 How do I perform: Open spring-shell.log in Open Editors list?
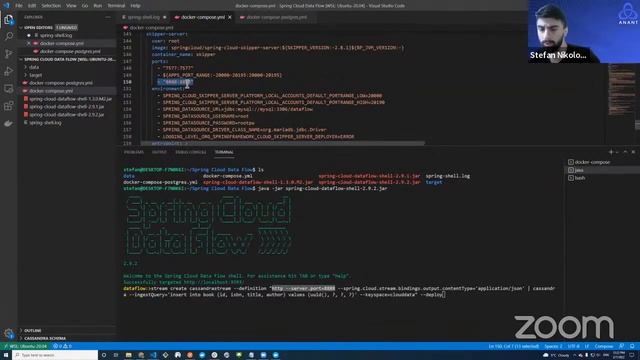tap(56, 36)
